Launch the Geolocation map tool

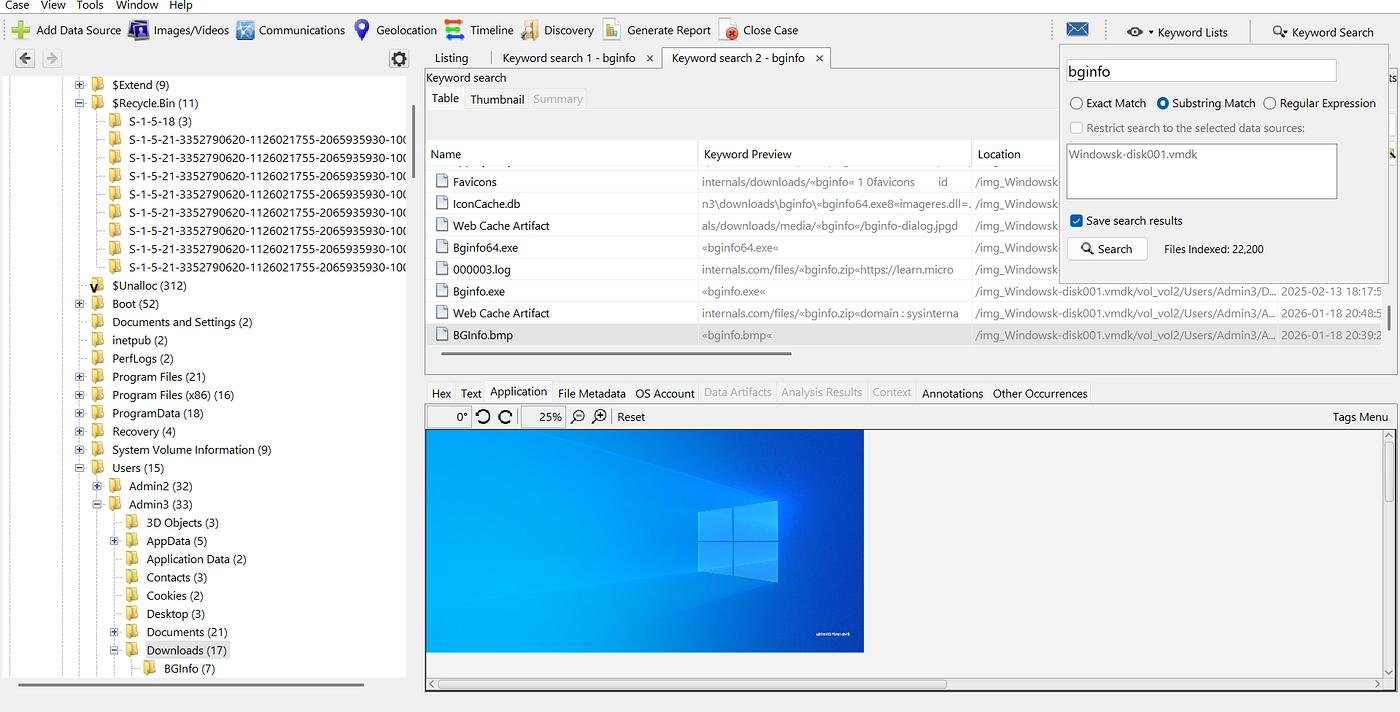pyautogui.click(x=362, y=30)
